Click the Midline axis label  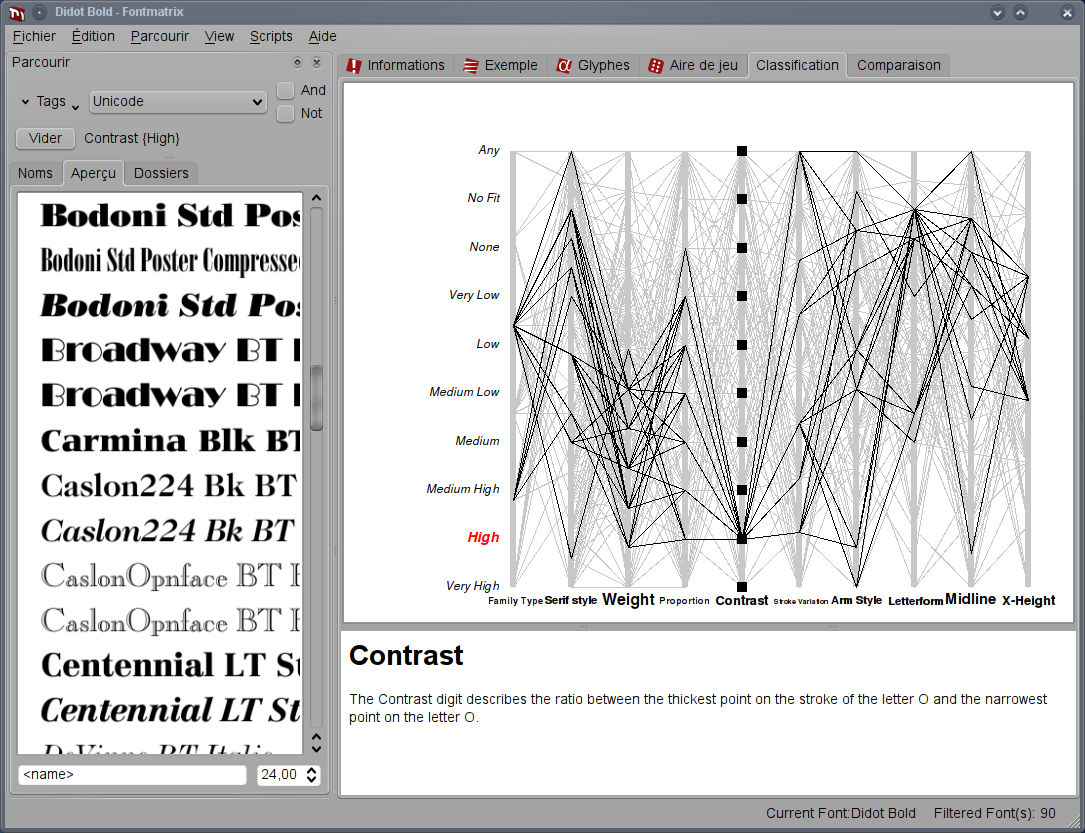pyautogui.click(x=971, y=599)
